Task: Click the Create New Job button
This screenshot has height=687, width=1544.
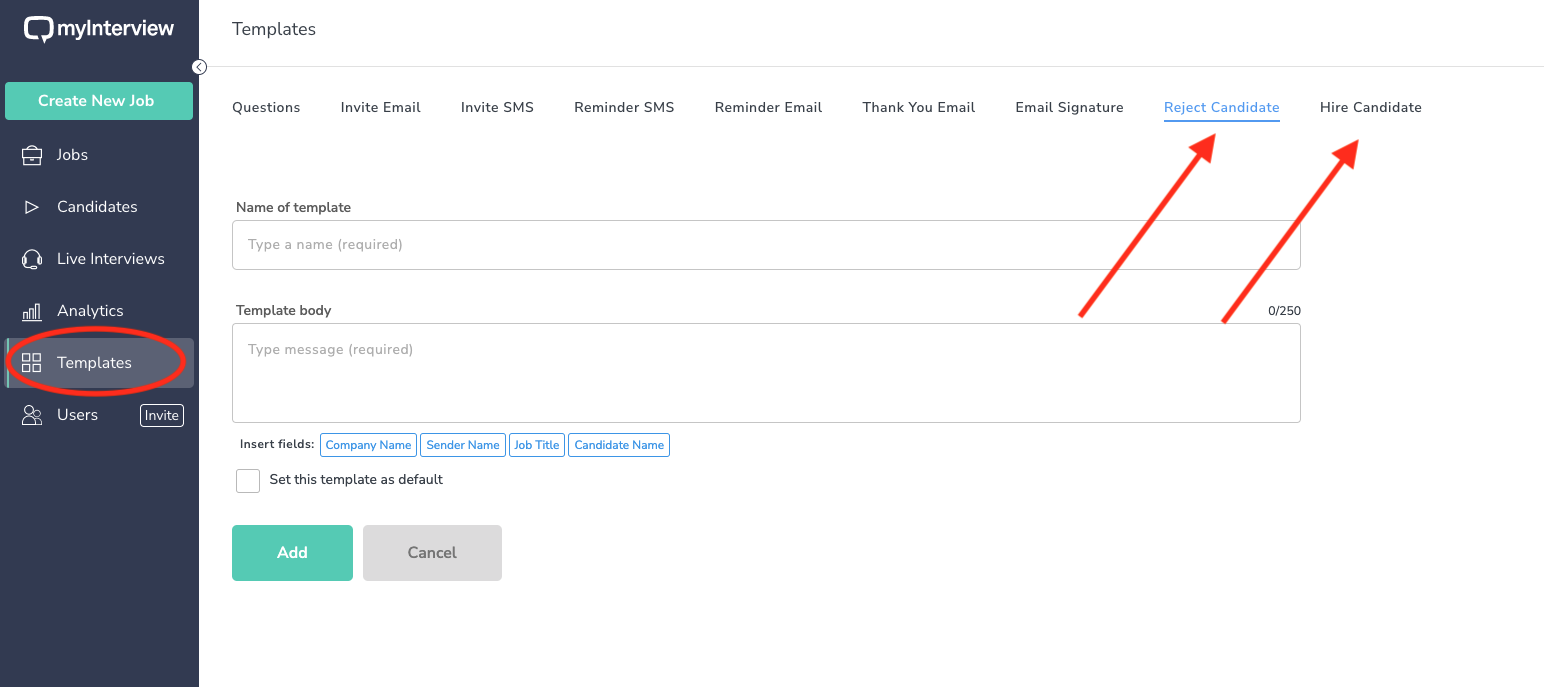Action: tap(98, 101)
